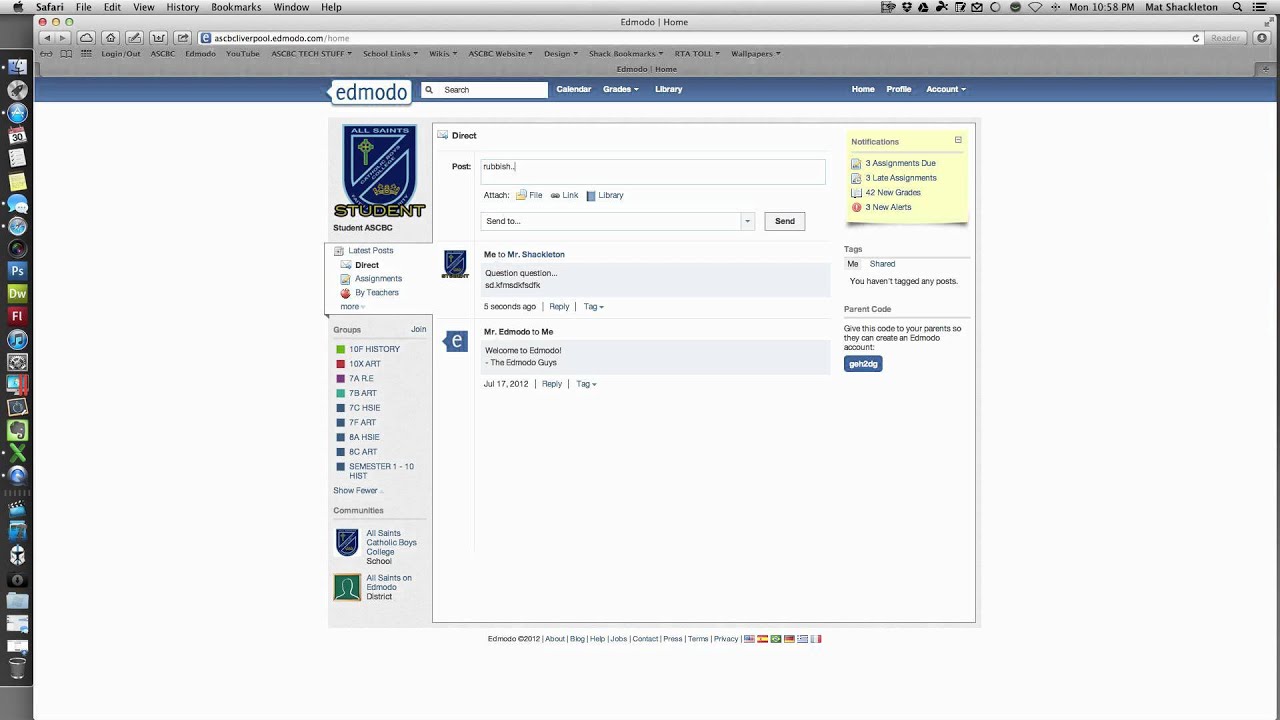Switch to the Shared tags tab
Viewport: 1280px width, 720px height.
pos(882,264)
